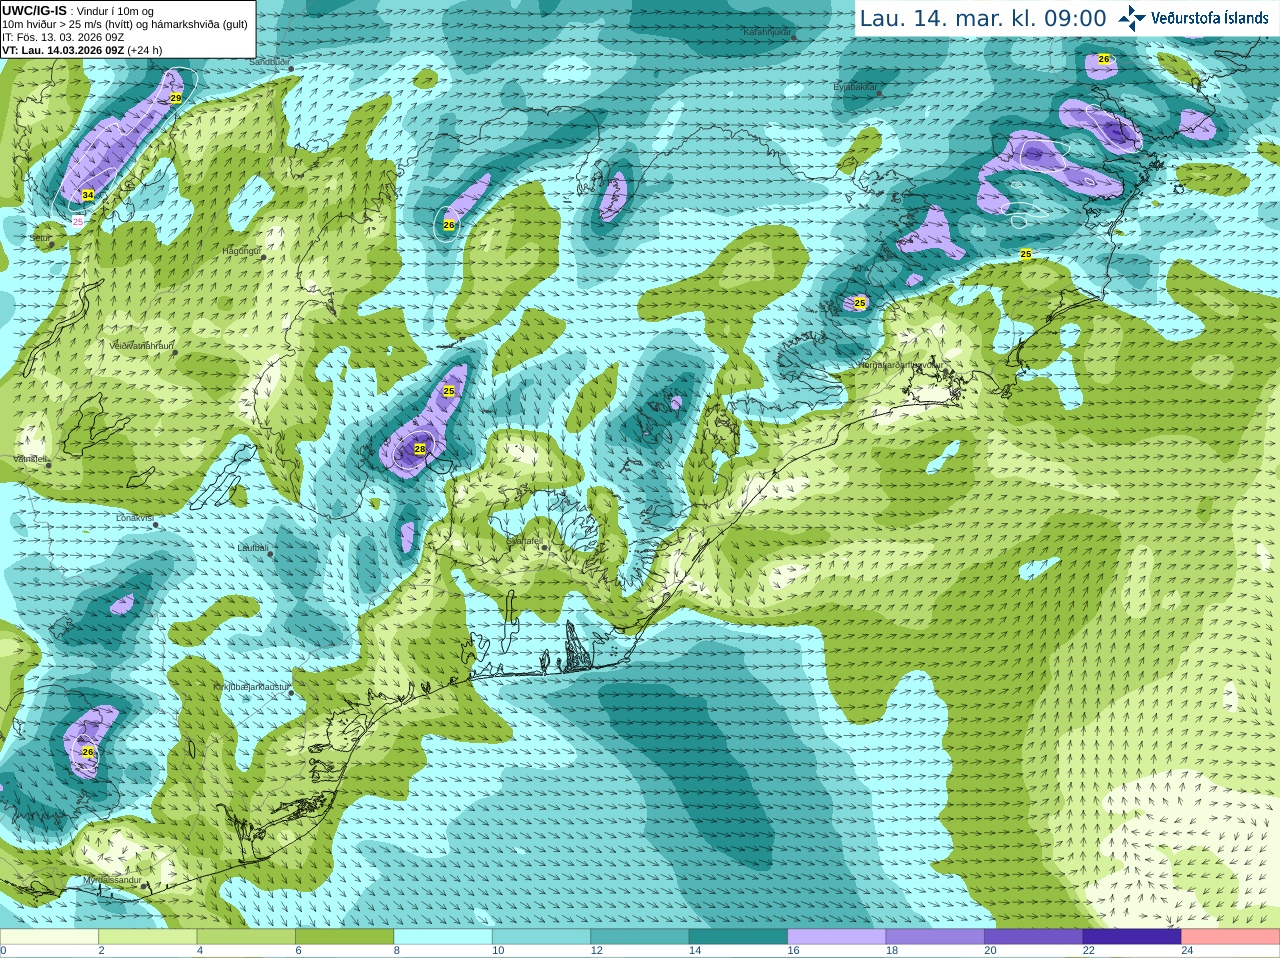Image resolution: width=1280 pixels, height=958 pixels.
Task: Click the legend scale value 4
Action: pyautogui.click(x=200, y=951)
